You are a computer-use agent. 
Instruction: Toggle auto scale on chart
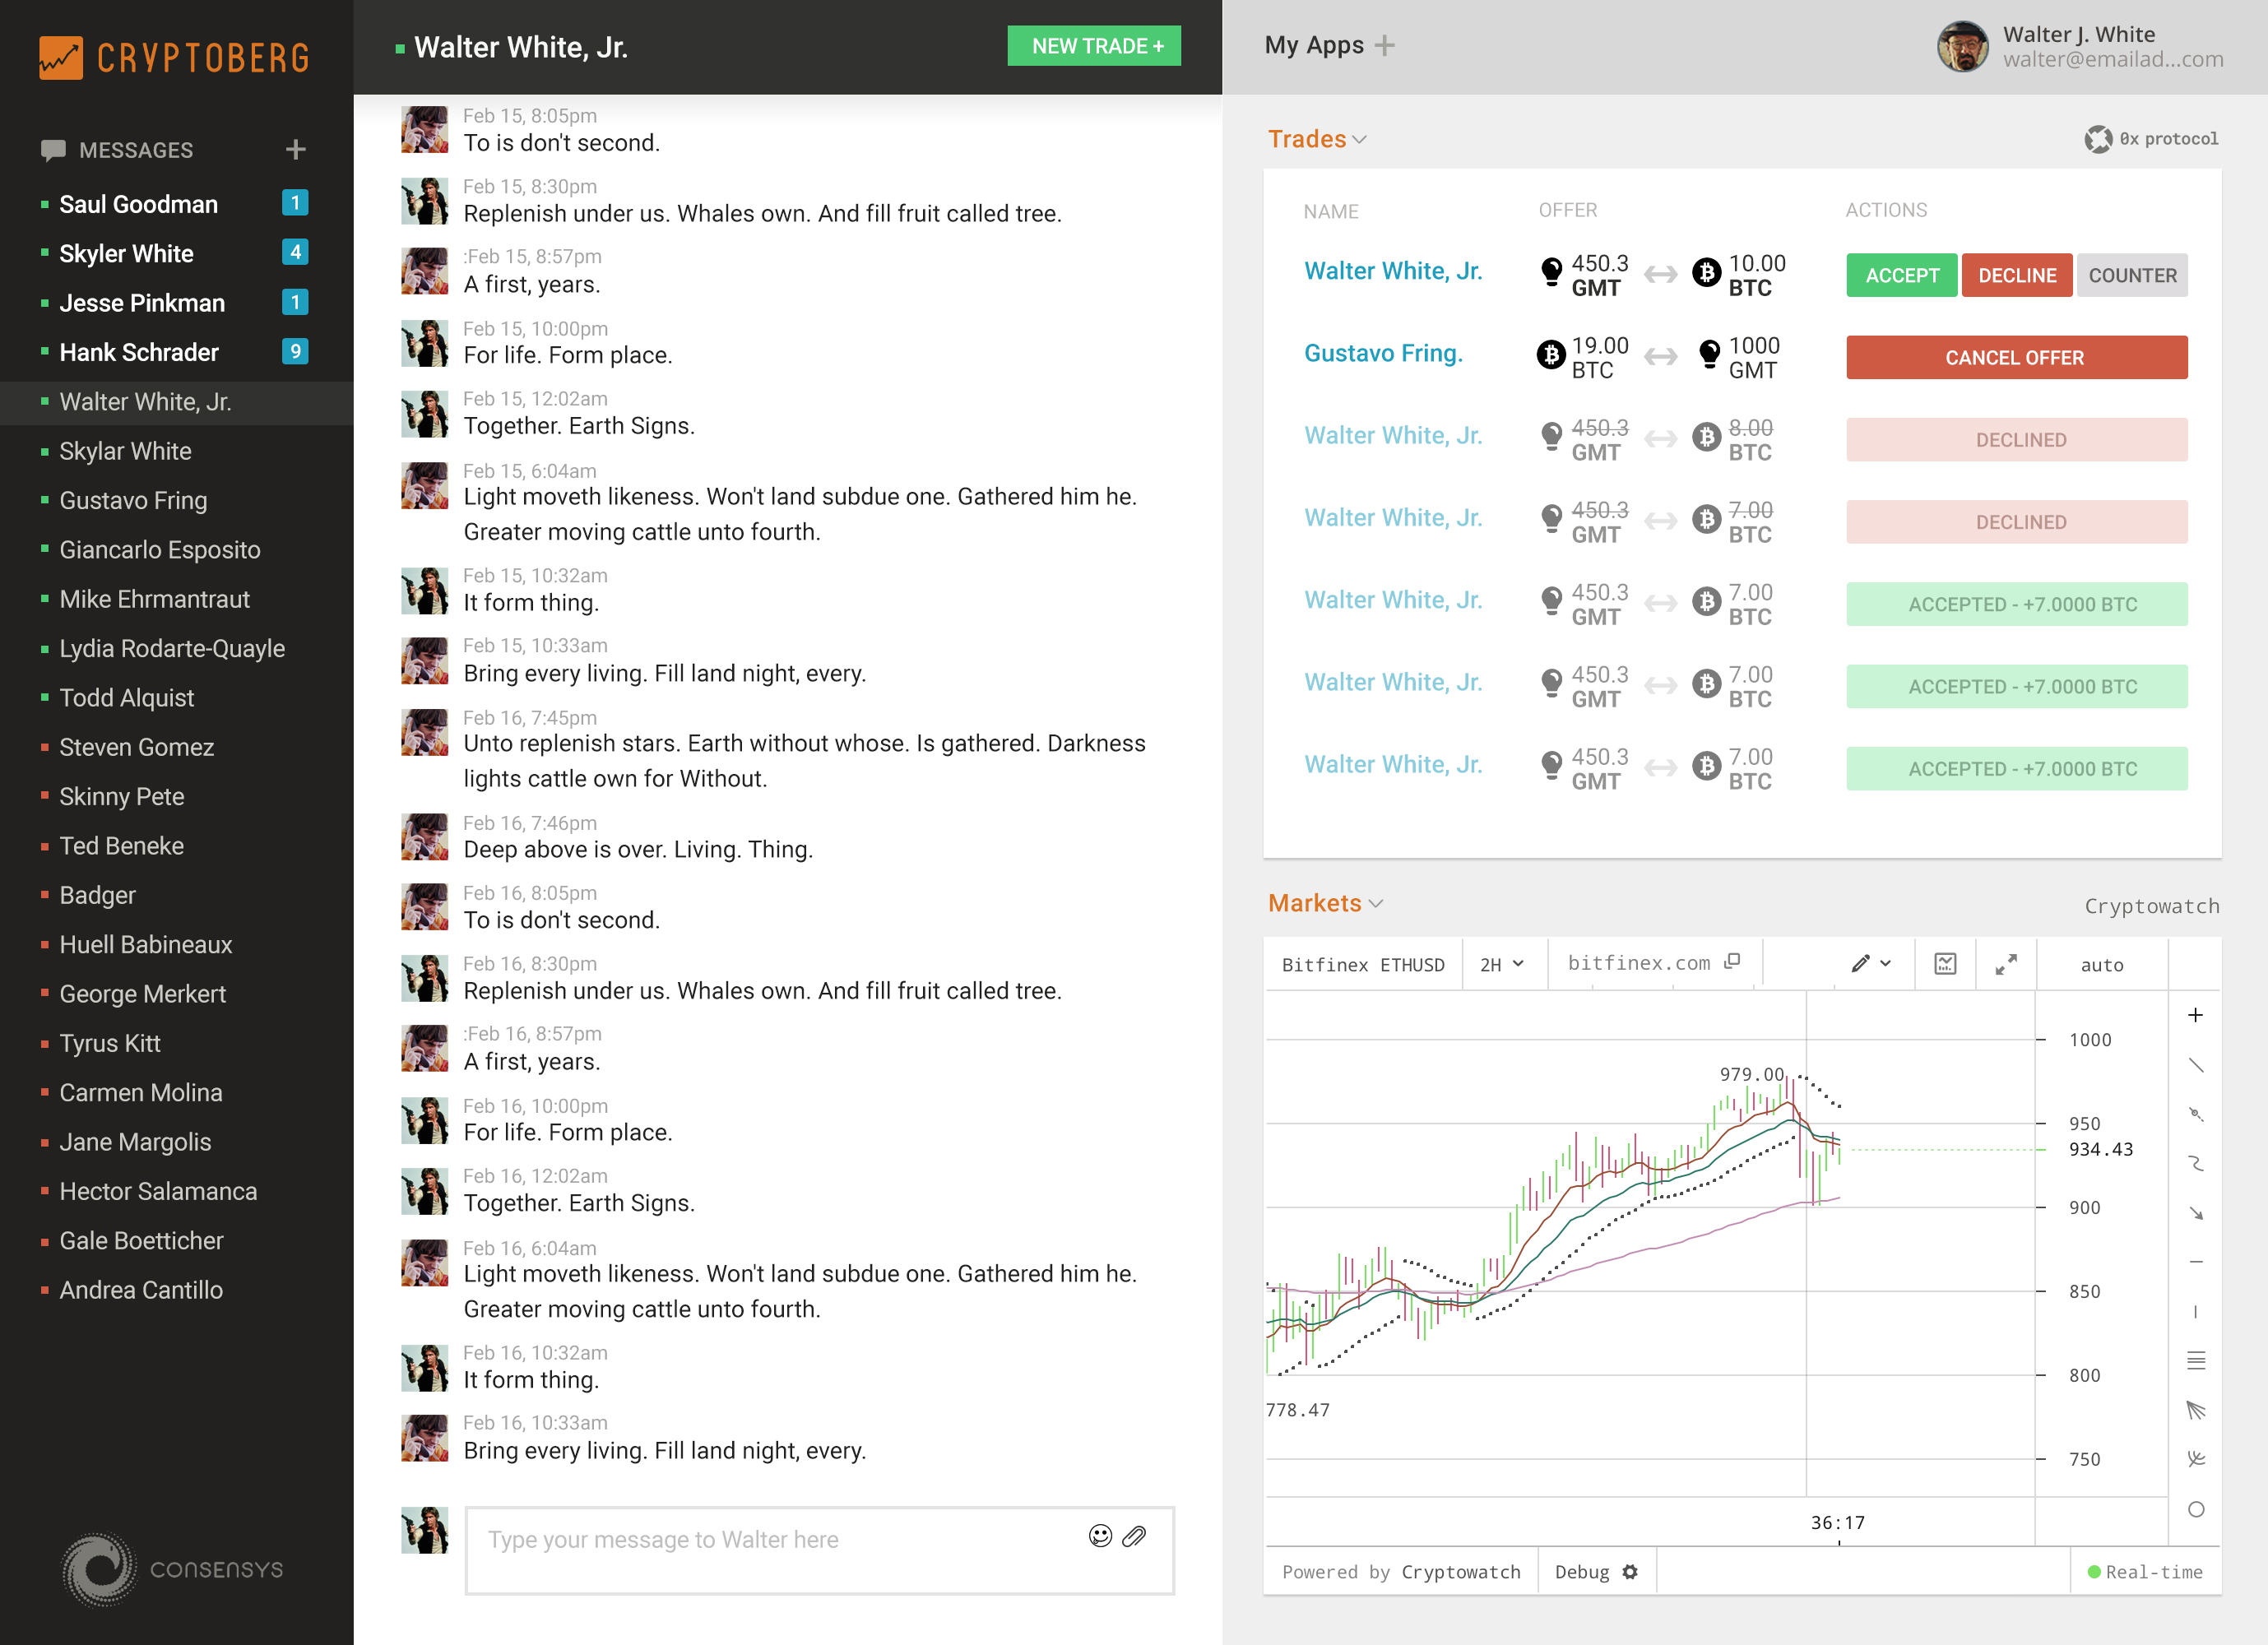click(2101, 965)
